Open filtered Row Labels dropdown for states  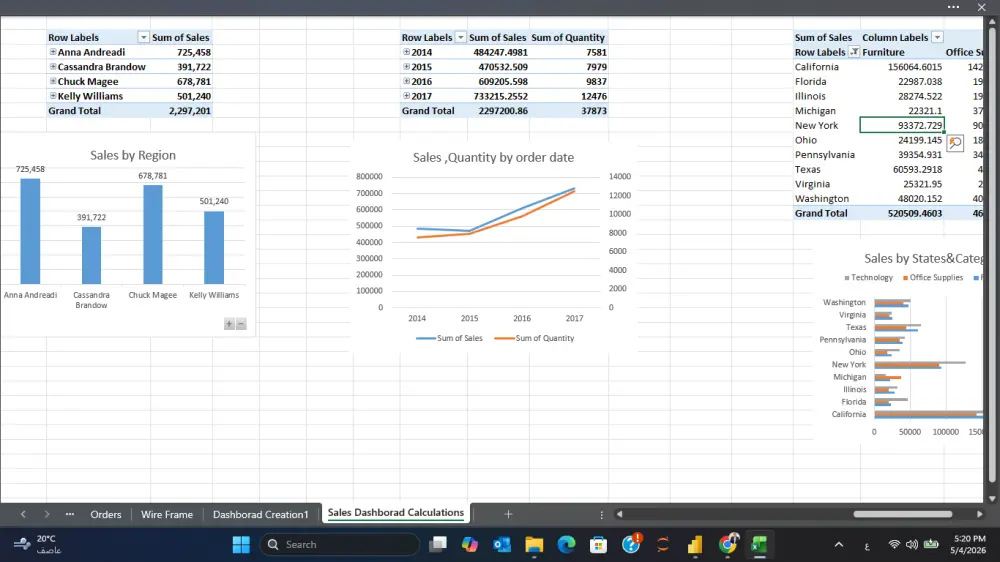854,52
